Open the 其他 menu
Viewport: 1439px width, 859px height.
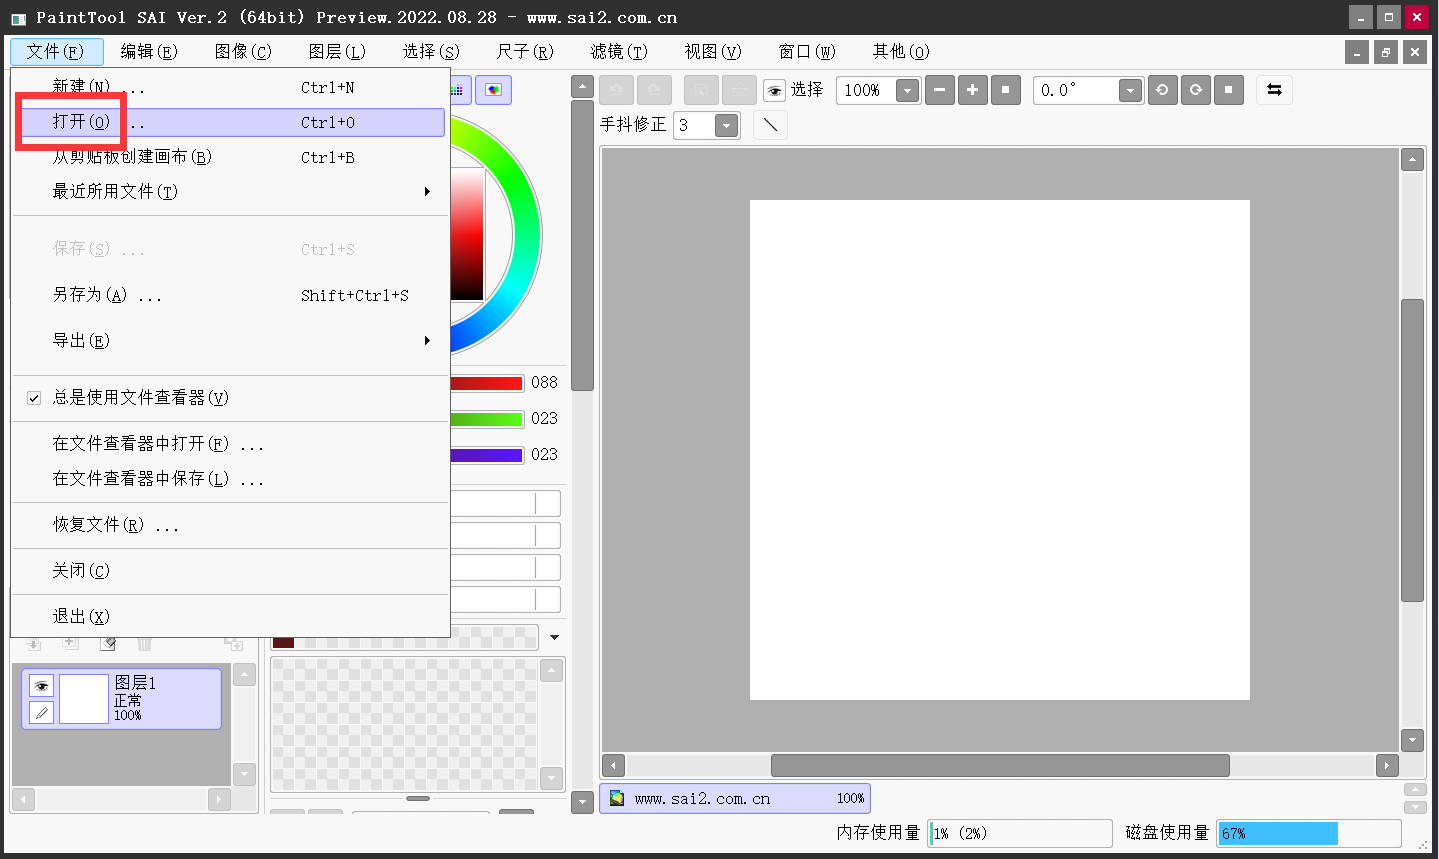pyautogui.click(x=901, y=51)
